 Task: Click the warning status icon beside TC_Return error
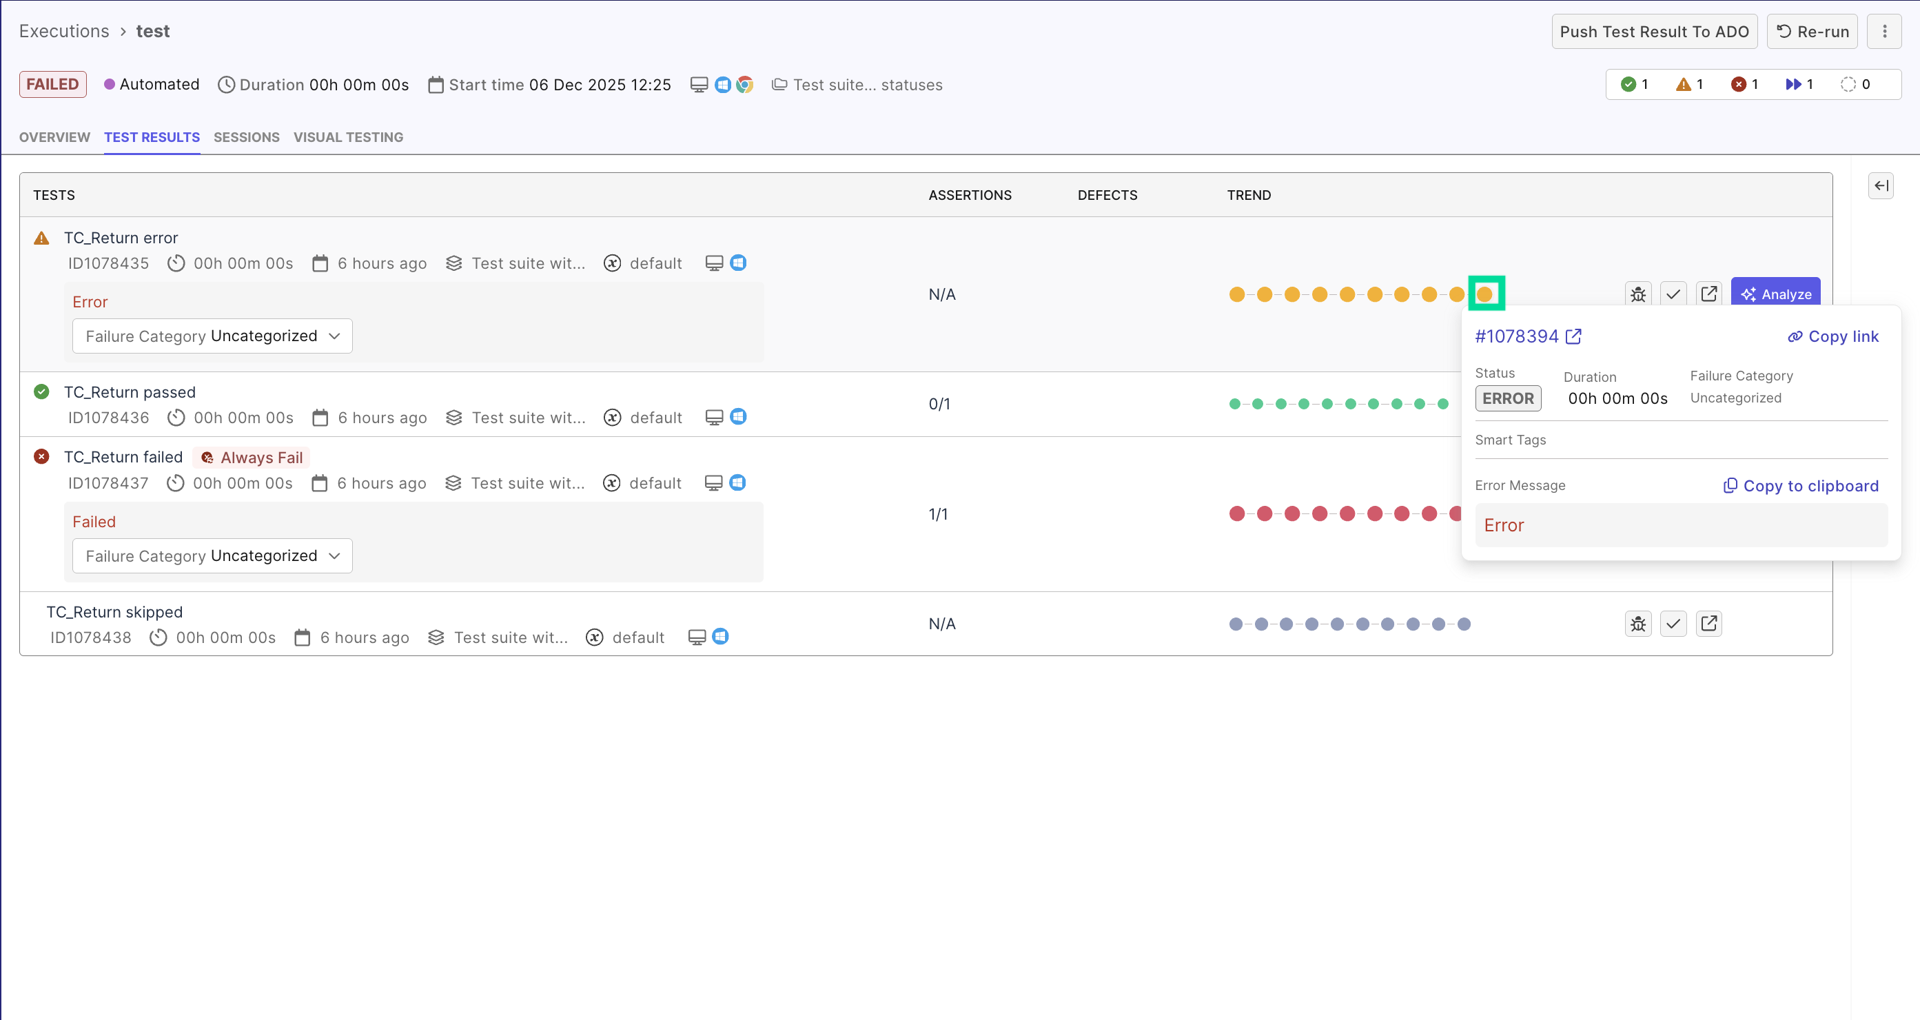(41, 237)
